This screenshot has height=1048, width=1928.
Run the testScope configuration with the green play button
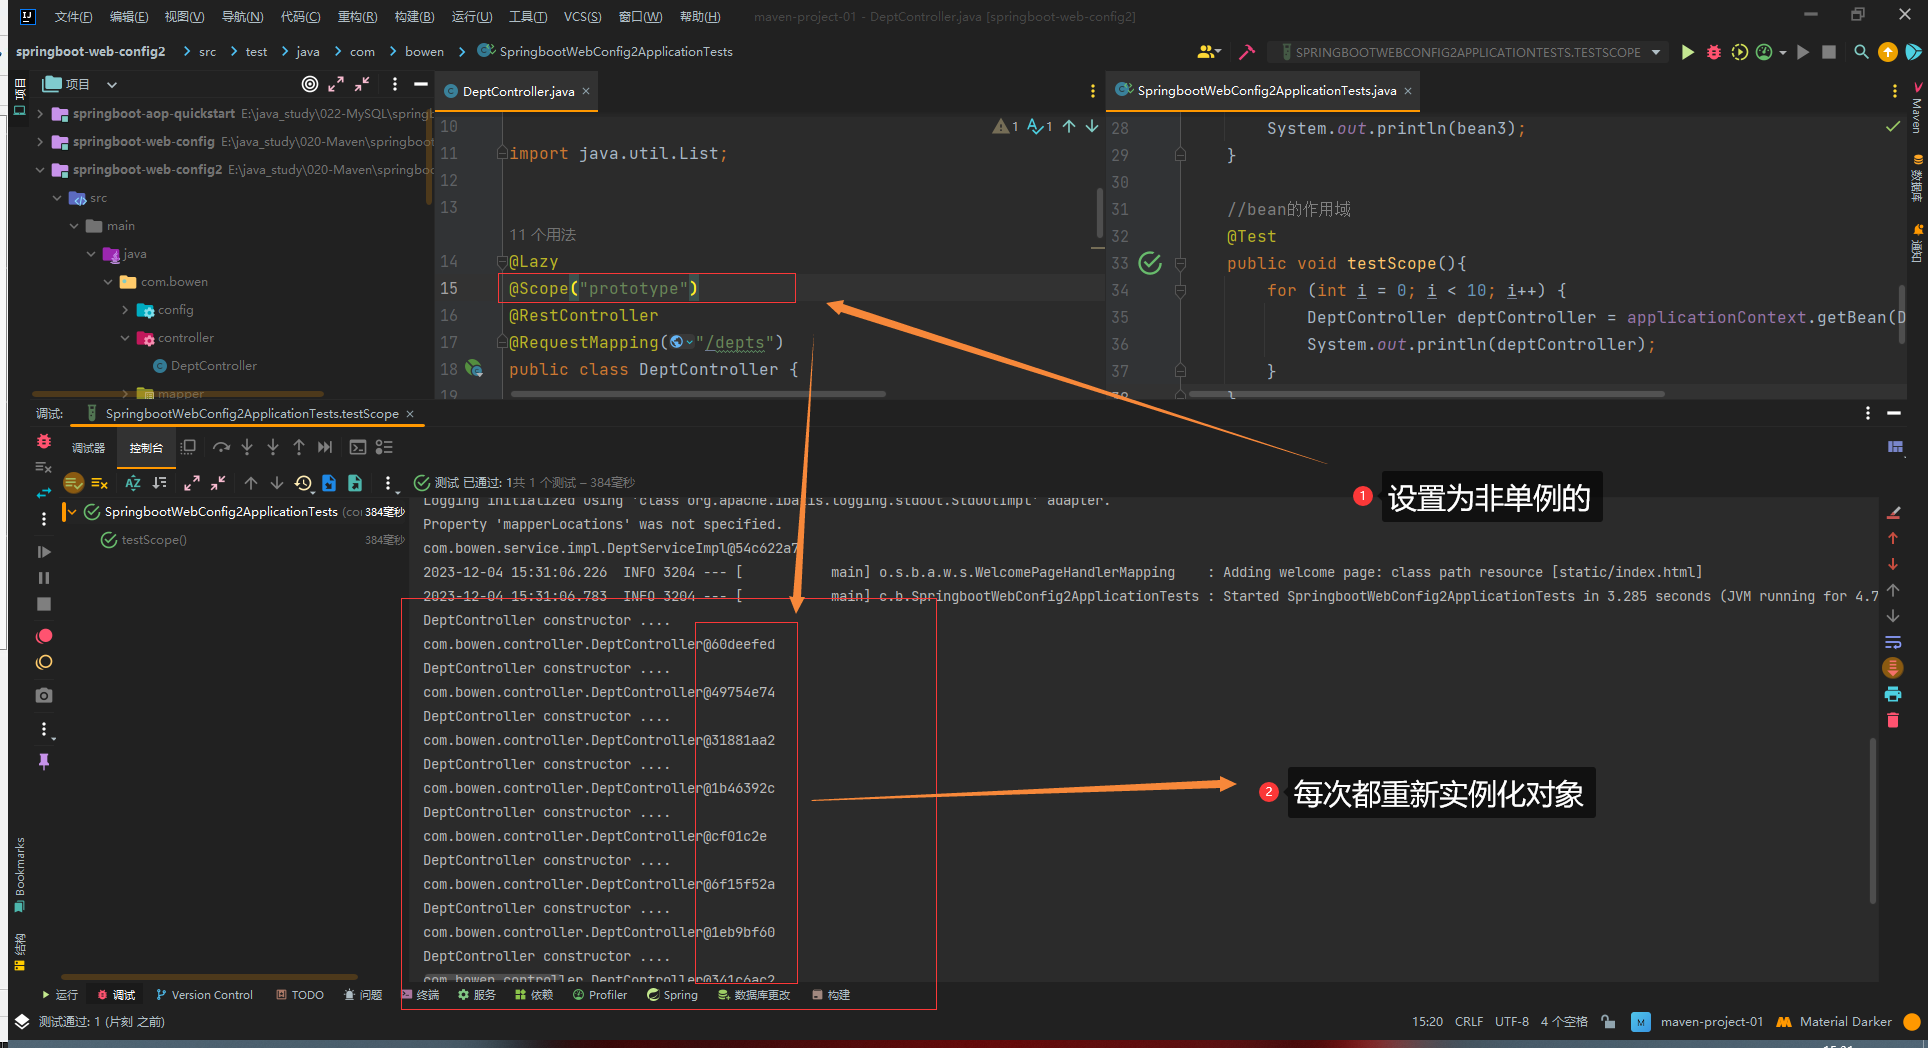tap(1688, 52)
